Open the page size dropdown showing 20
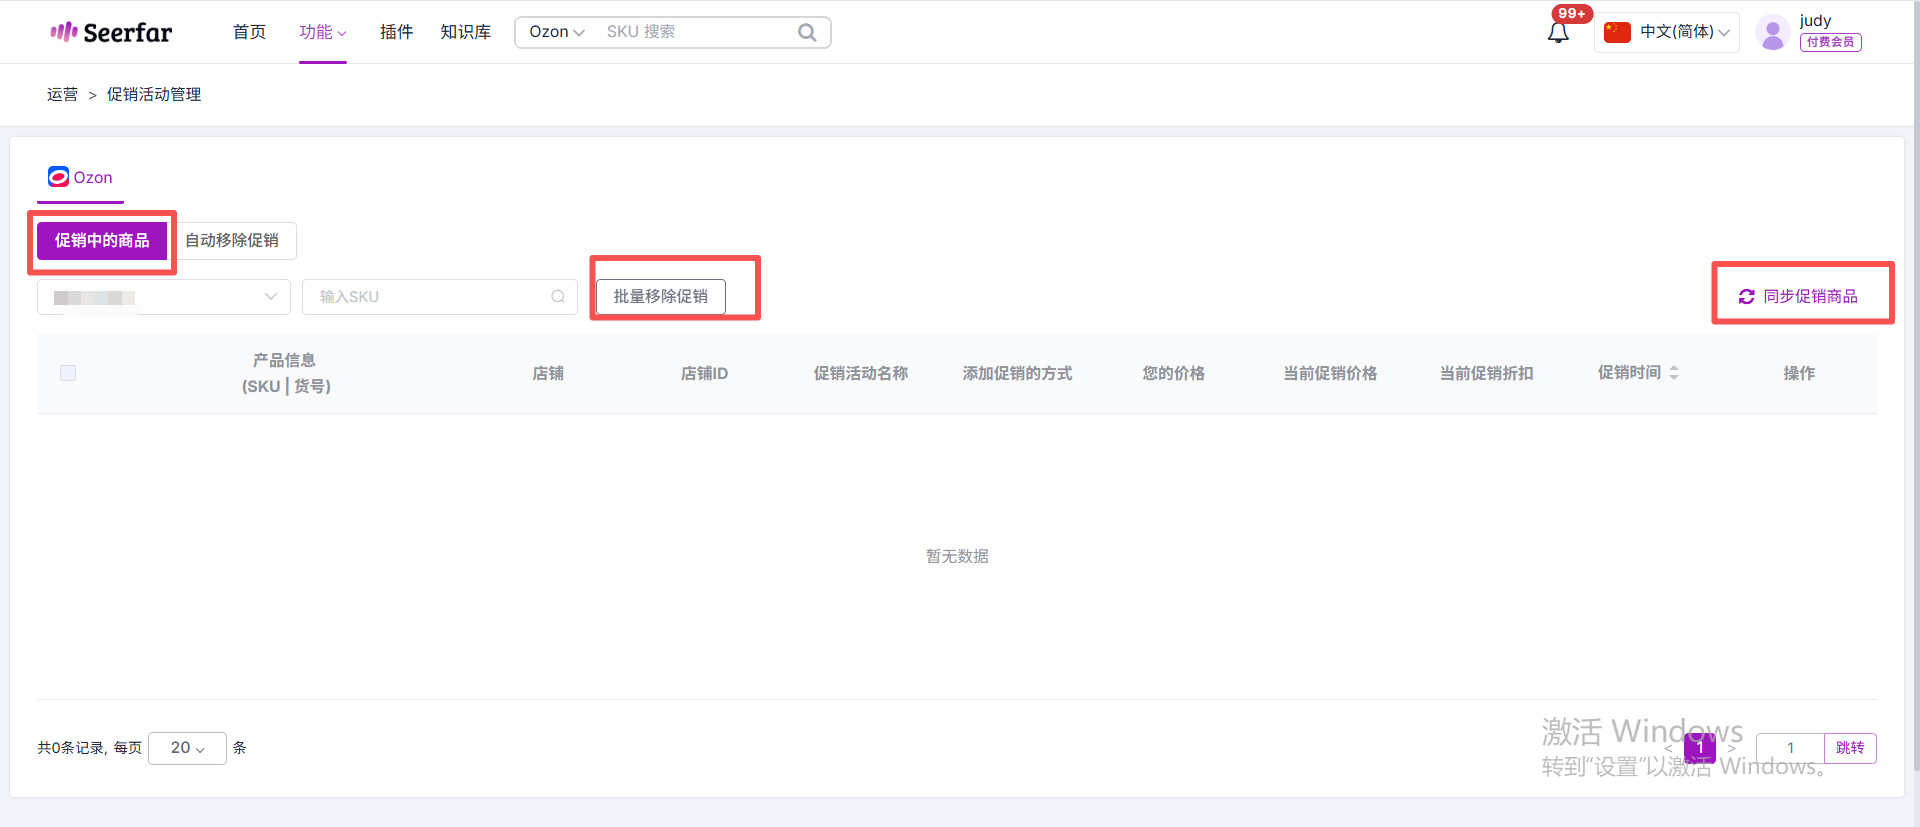Image resolution: width=1920 pixels, height=827 pixels. (187, 748)
